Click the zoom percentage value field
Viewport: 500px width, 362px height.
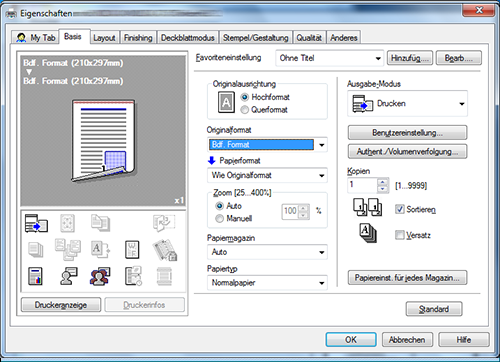(291, 211)
